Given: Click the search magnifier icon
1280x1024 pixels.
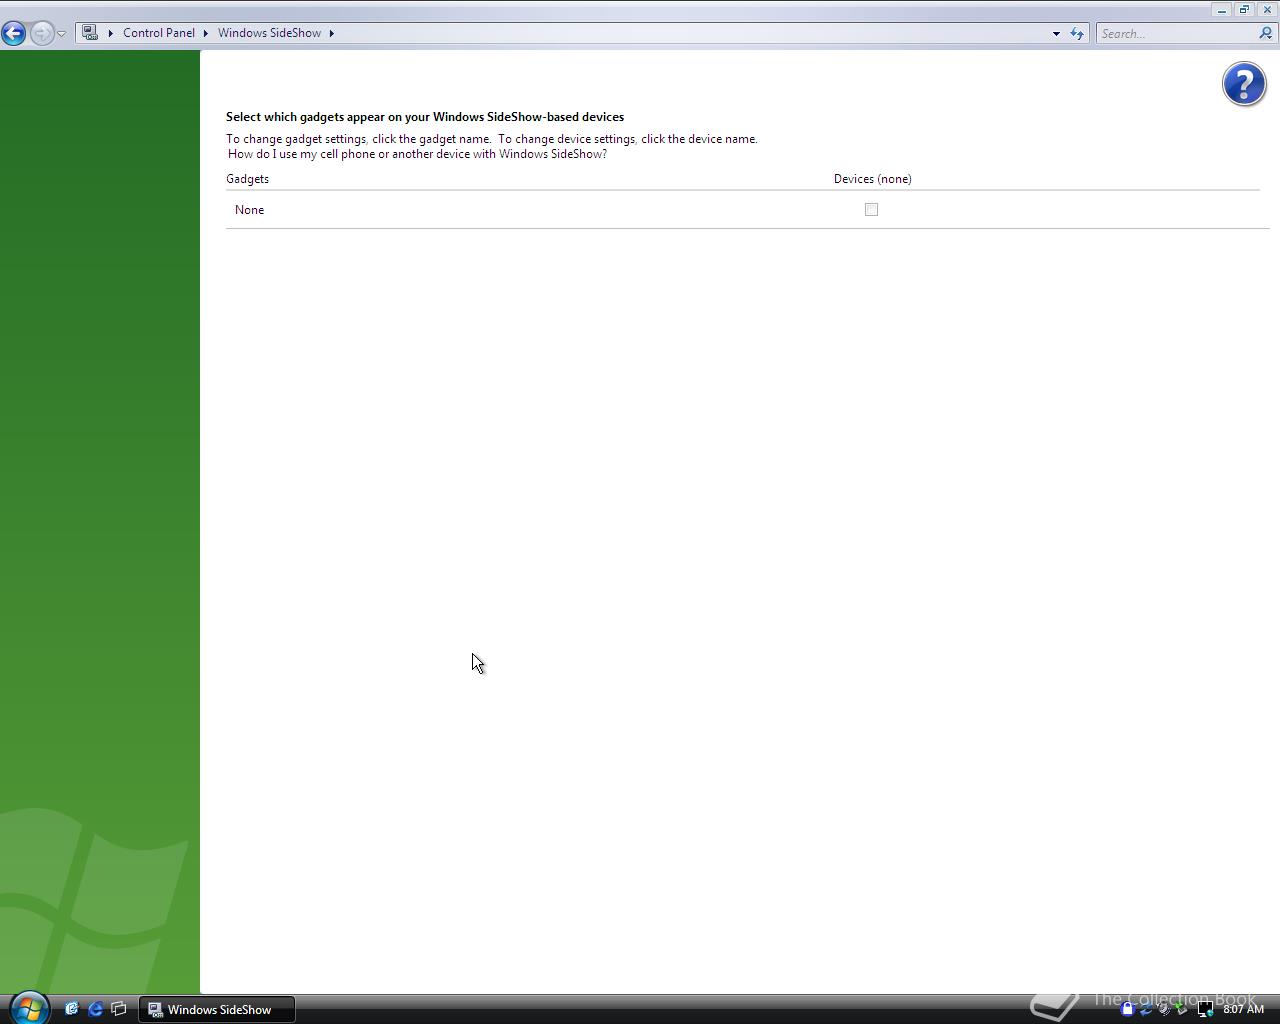Looking at the screenshot, I should pos(1266,34).
